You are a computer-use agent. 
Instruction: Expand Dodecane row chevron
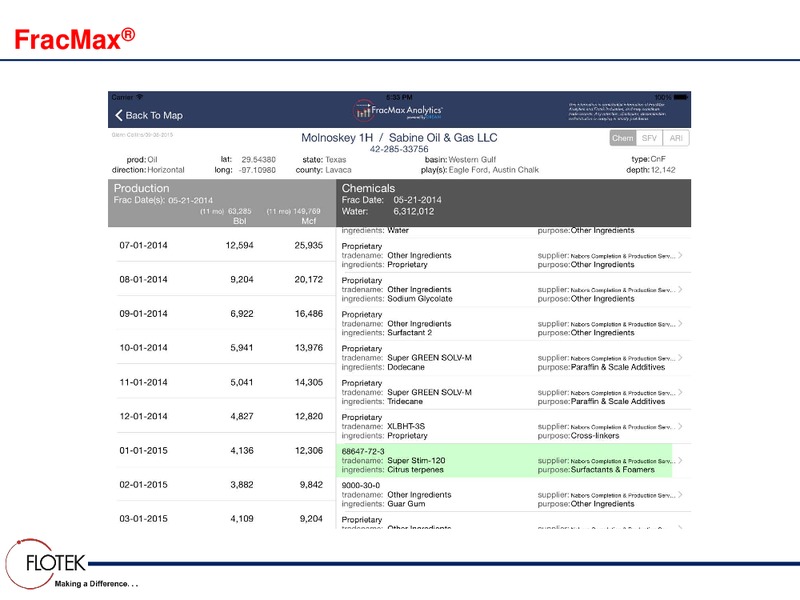(x=680, y=358)
